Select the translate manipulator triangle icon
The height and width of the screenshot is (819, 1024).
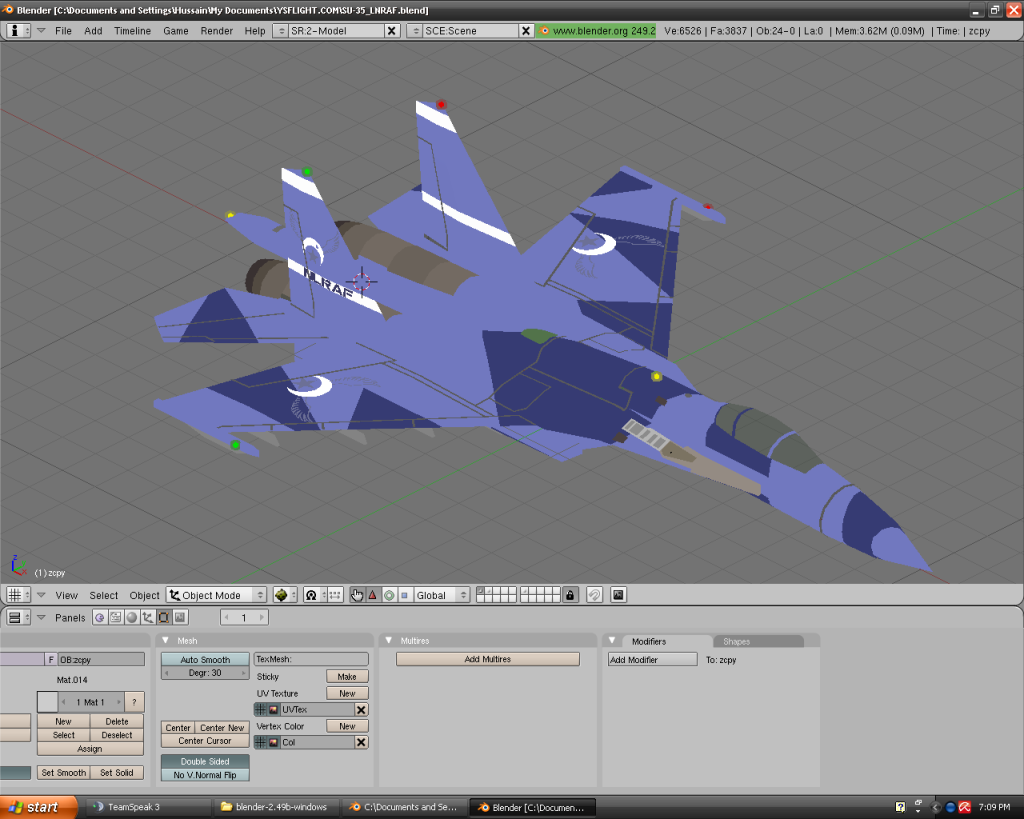[x=373, y=595]
